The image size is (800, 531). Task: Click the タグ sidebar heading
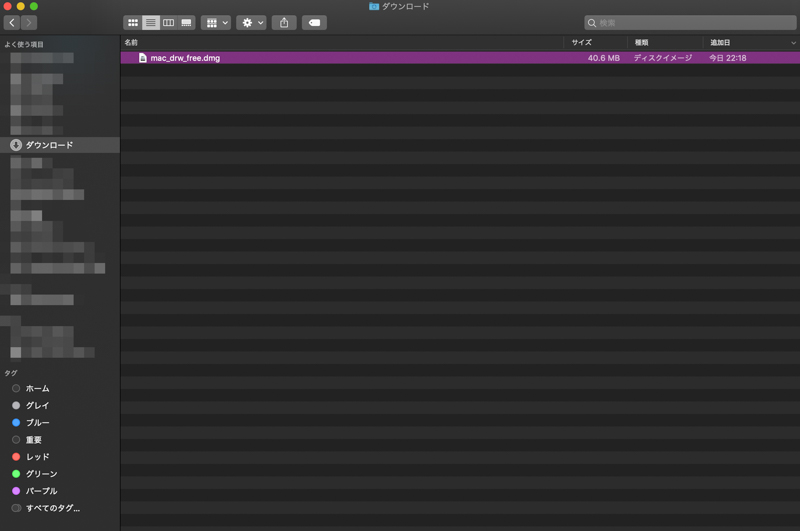[11, 373]
